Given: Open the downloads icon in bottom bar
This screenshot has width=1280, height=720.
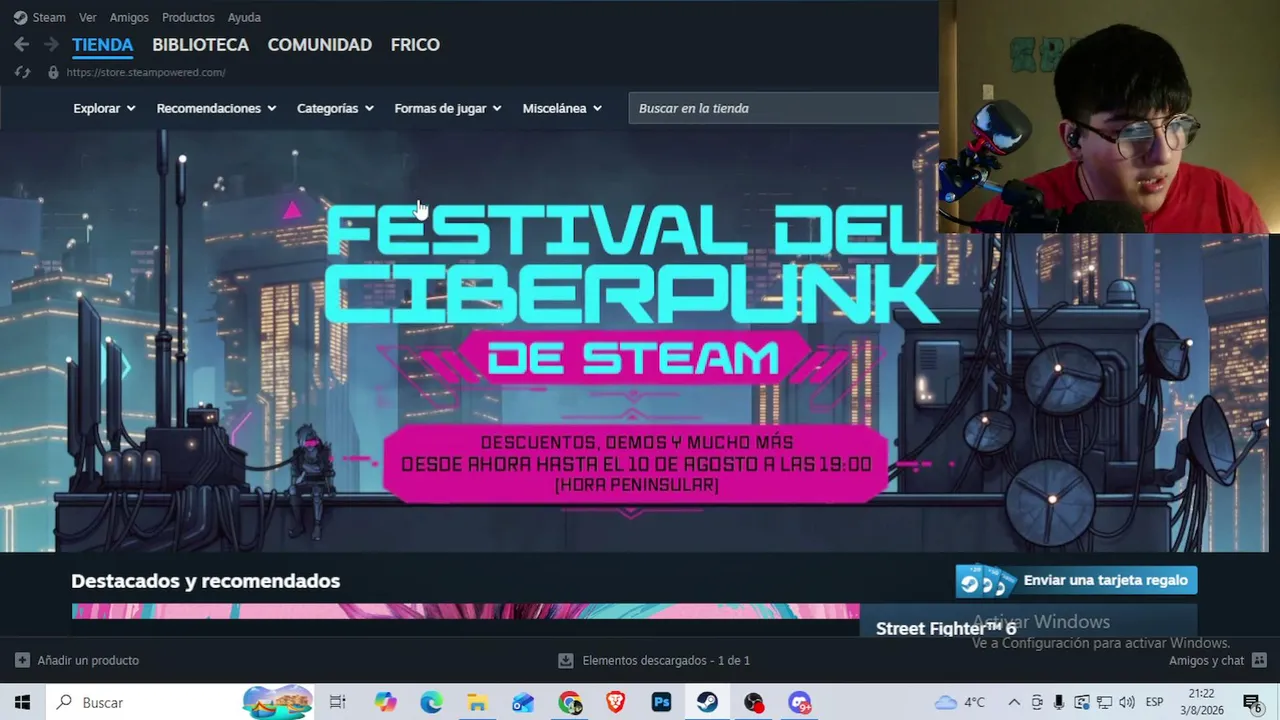Looking at the screenshot, I should click(566, 660).
